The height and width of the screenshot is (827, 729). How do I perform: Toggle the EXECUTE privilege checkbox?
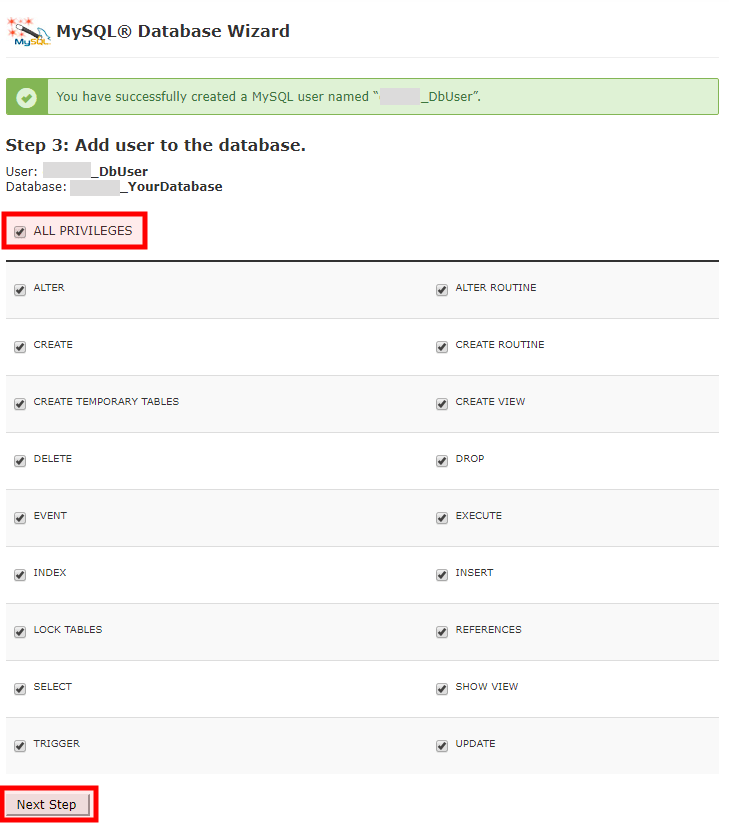tap(442, 518)
